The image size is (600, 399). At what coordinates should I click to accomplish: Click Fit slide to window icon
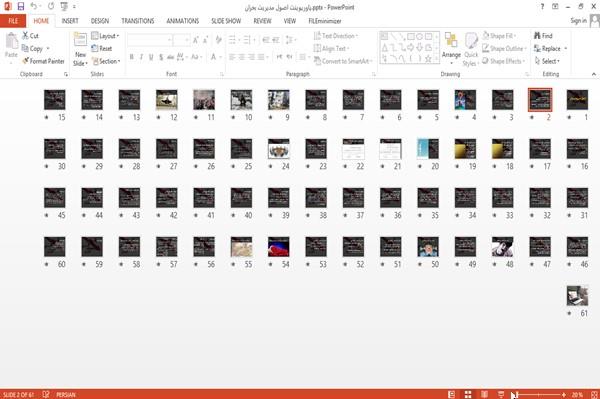pyautogui.click(x=594, y=394)
